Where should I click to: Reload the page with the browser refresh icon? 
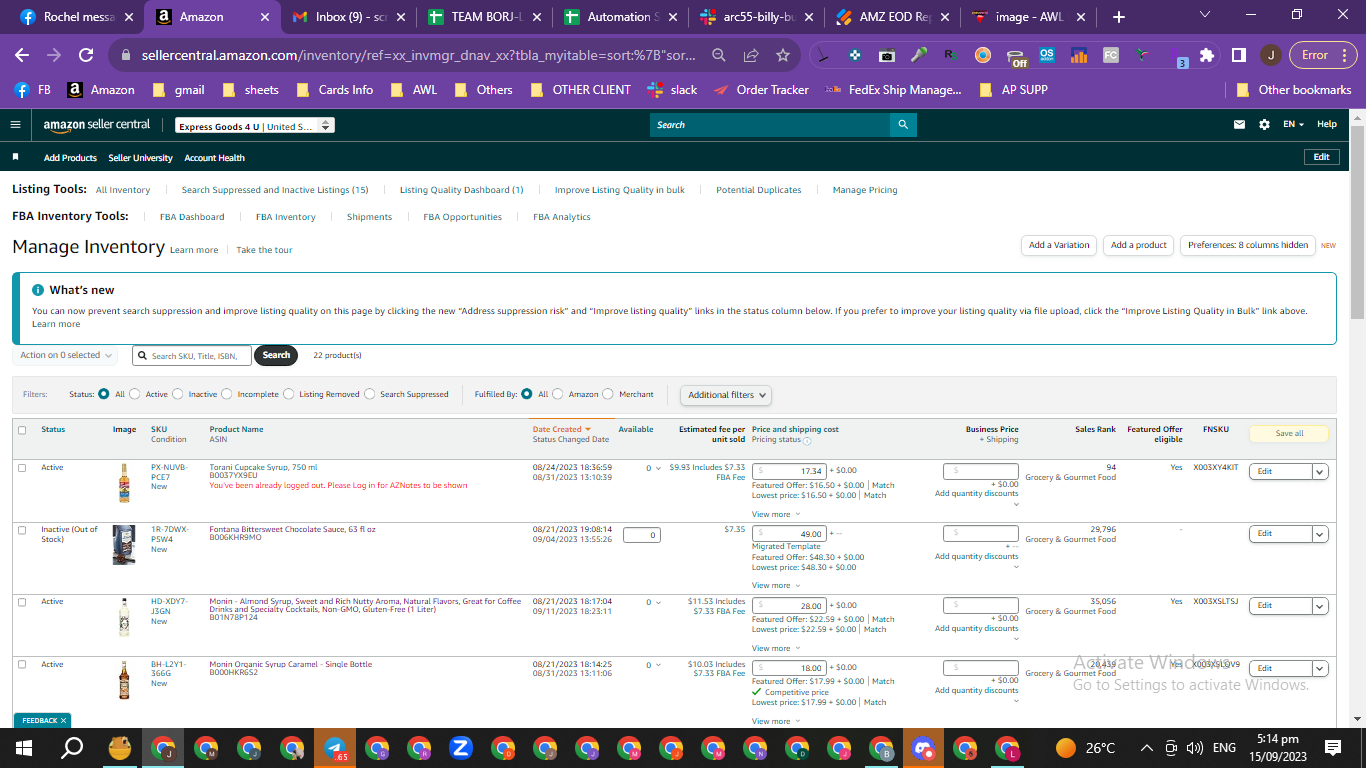(x=86, y=55)
